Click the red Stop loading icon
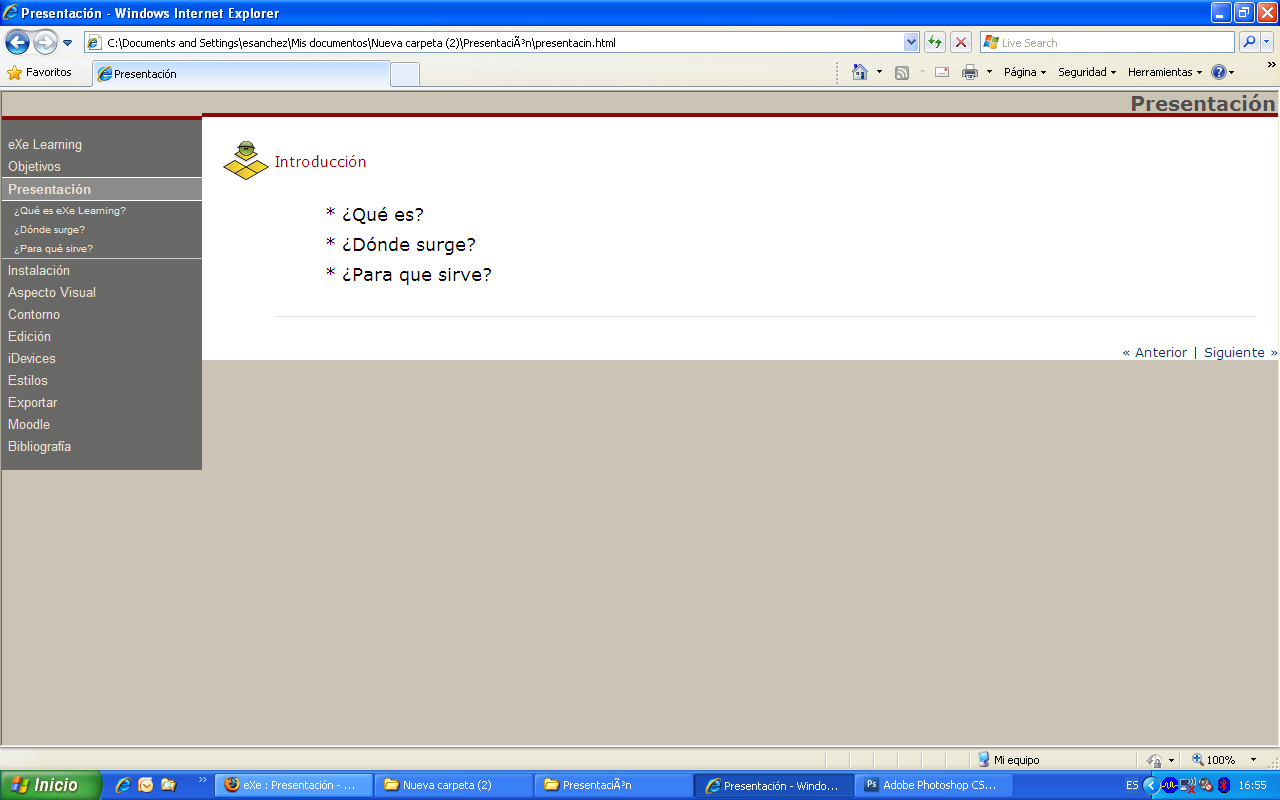Image resolution: width=1280 pixels, height=800 pixels. click(x=960, y=42)
